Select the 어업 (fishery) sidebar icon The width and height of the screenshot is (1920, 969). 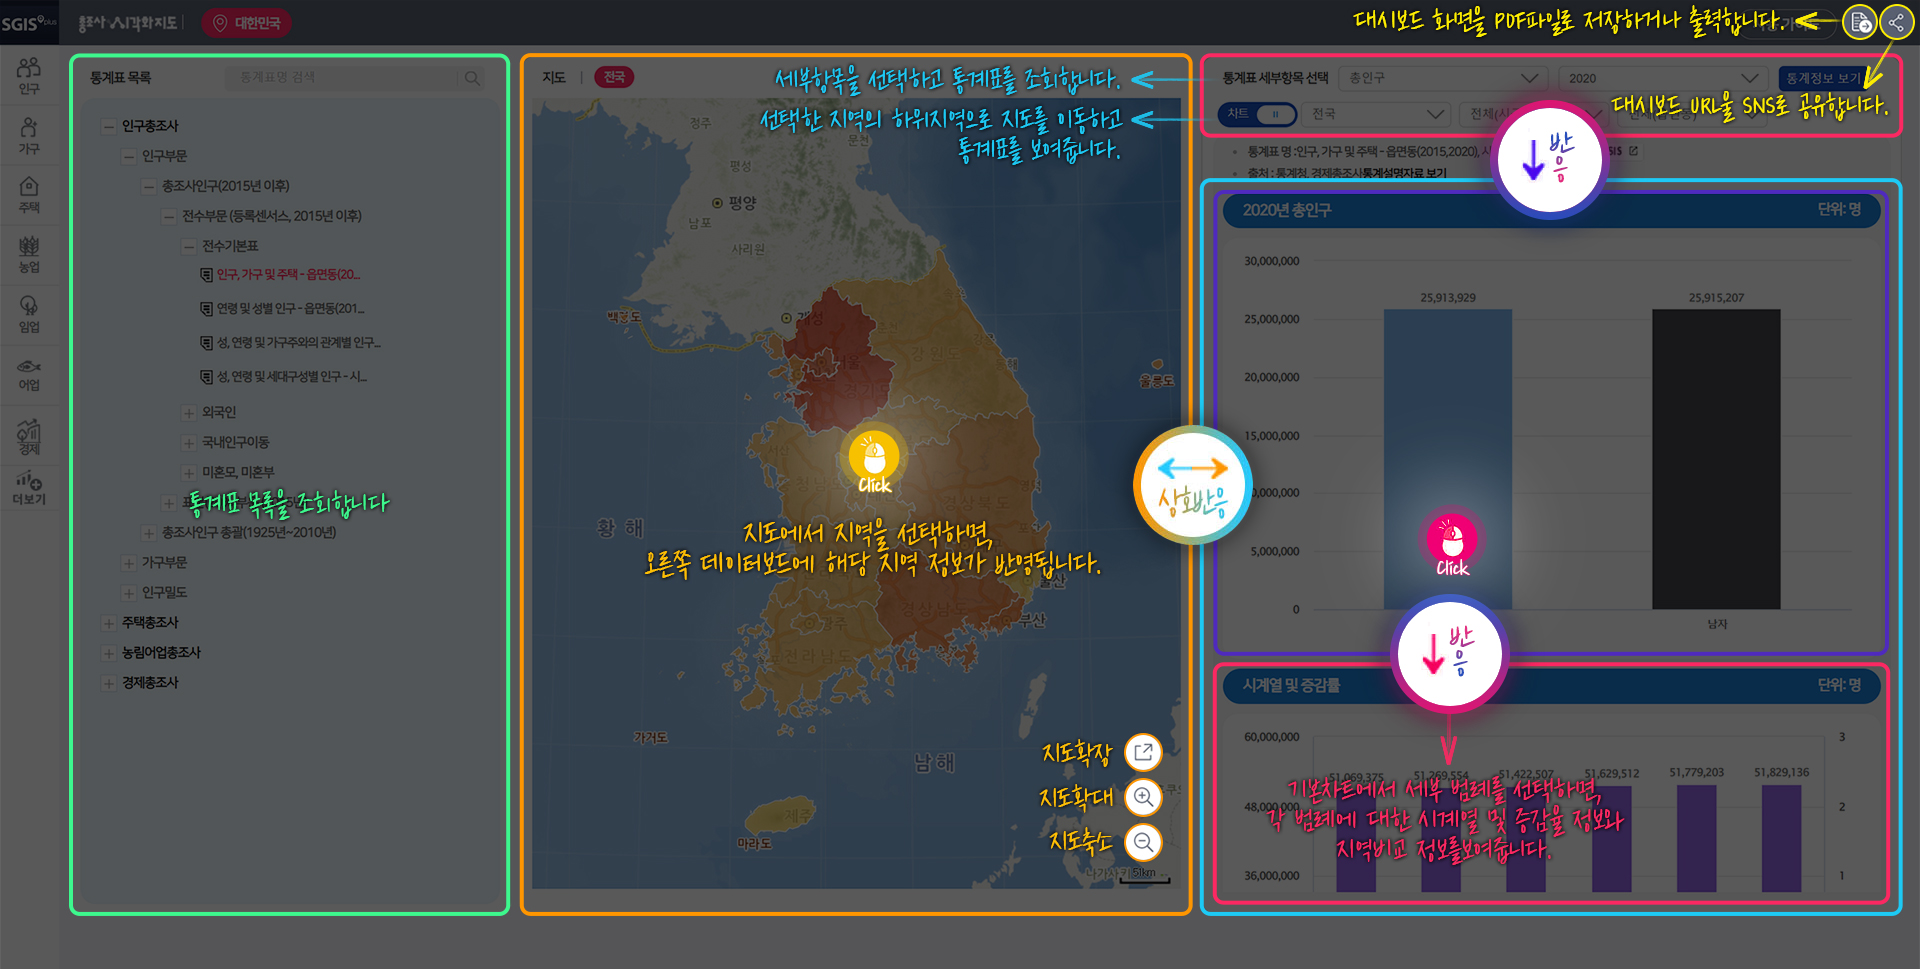pyautogui.click(x=29, y=373)
